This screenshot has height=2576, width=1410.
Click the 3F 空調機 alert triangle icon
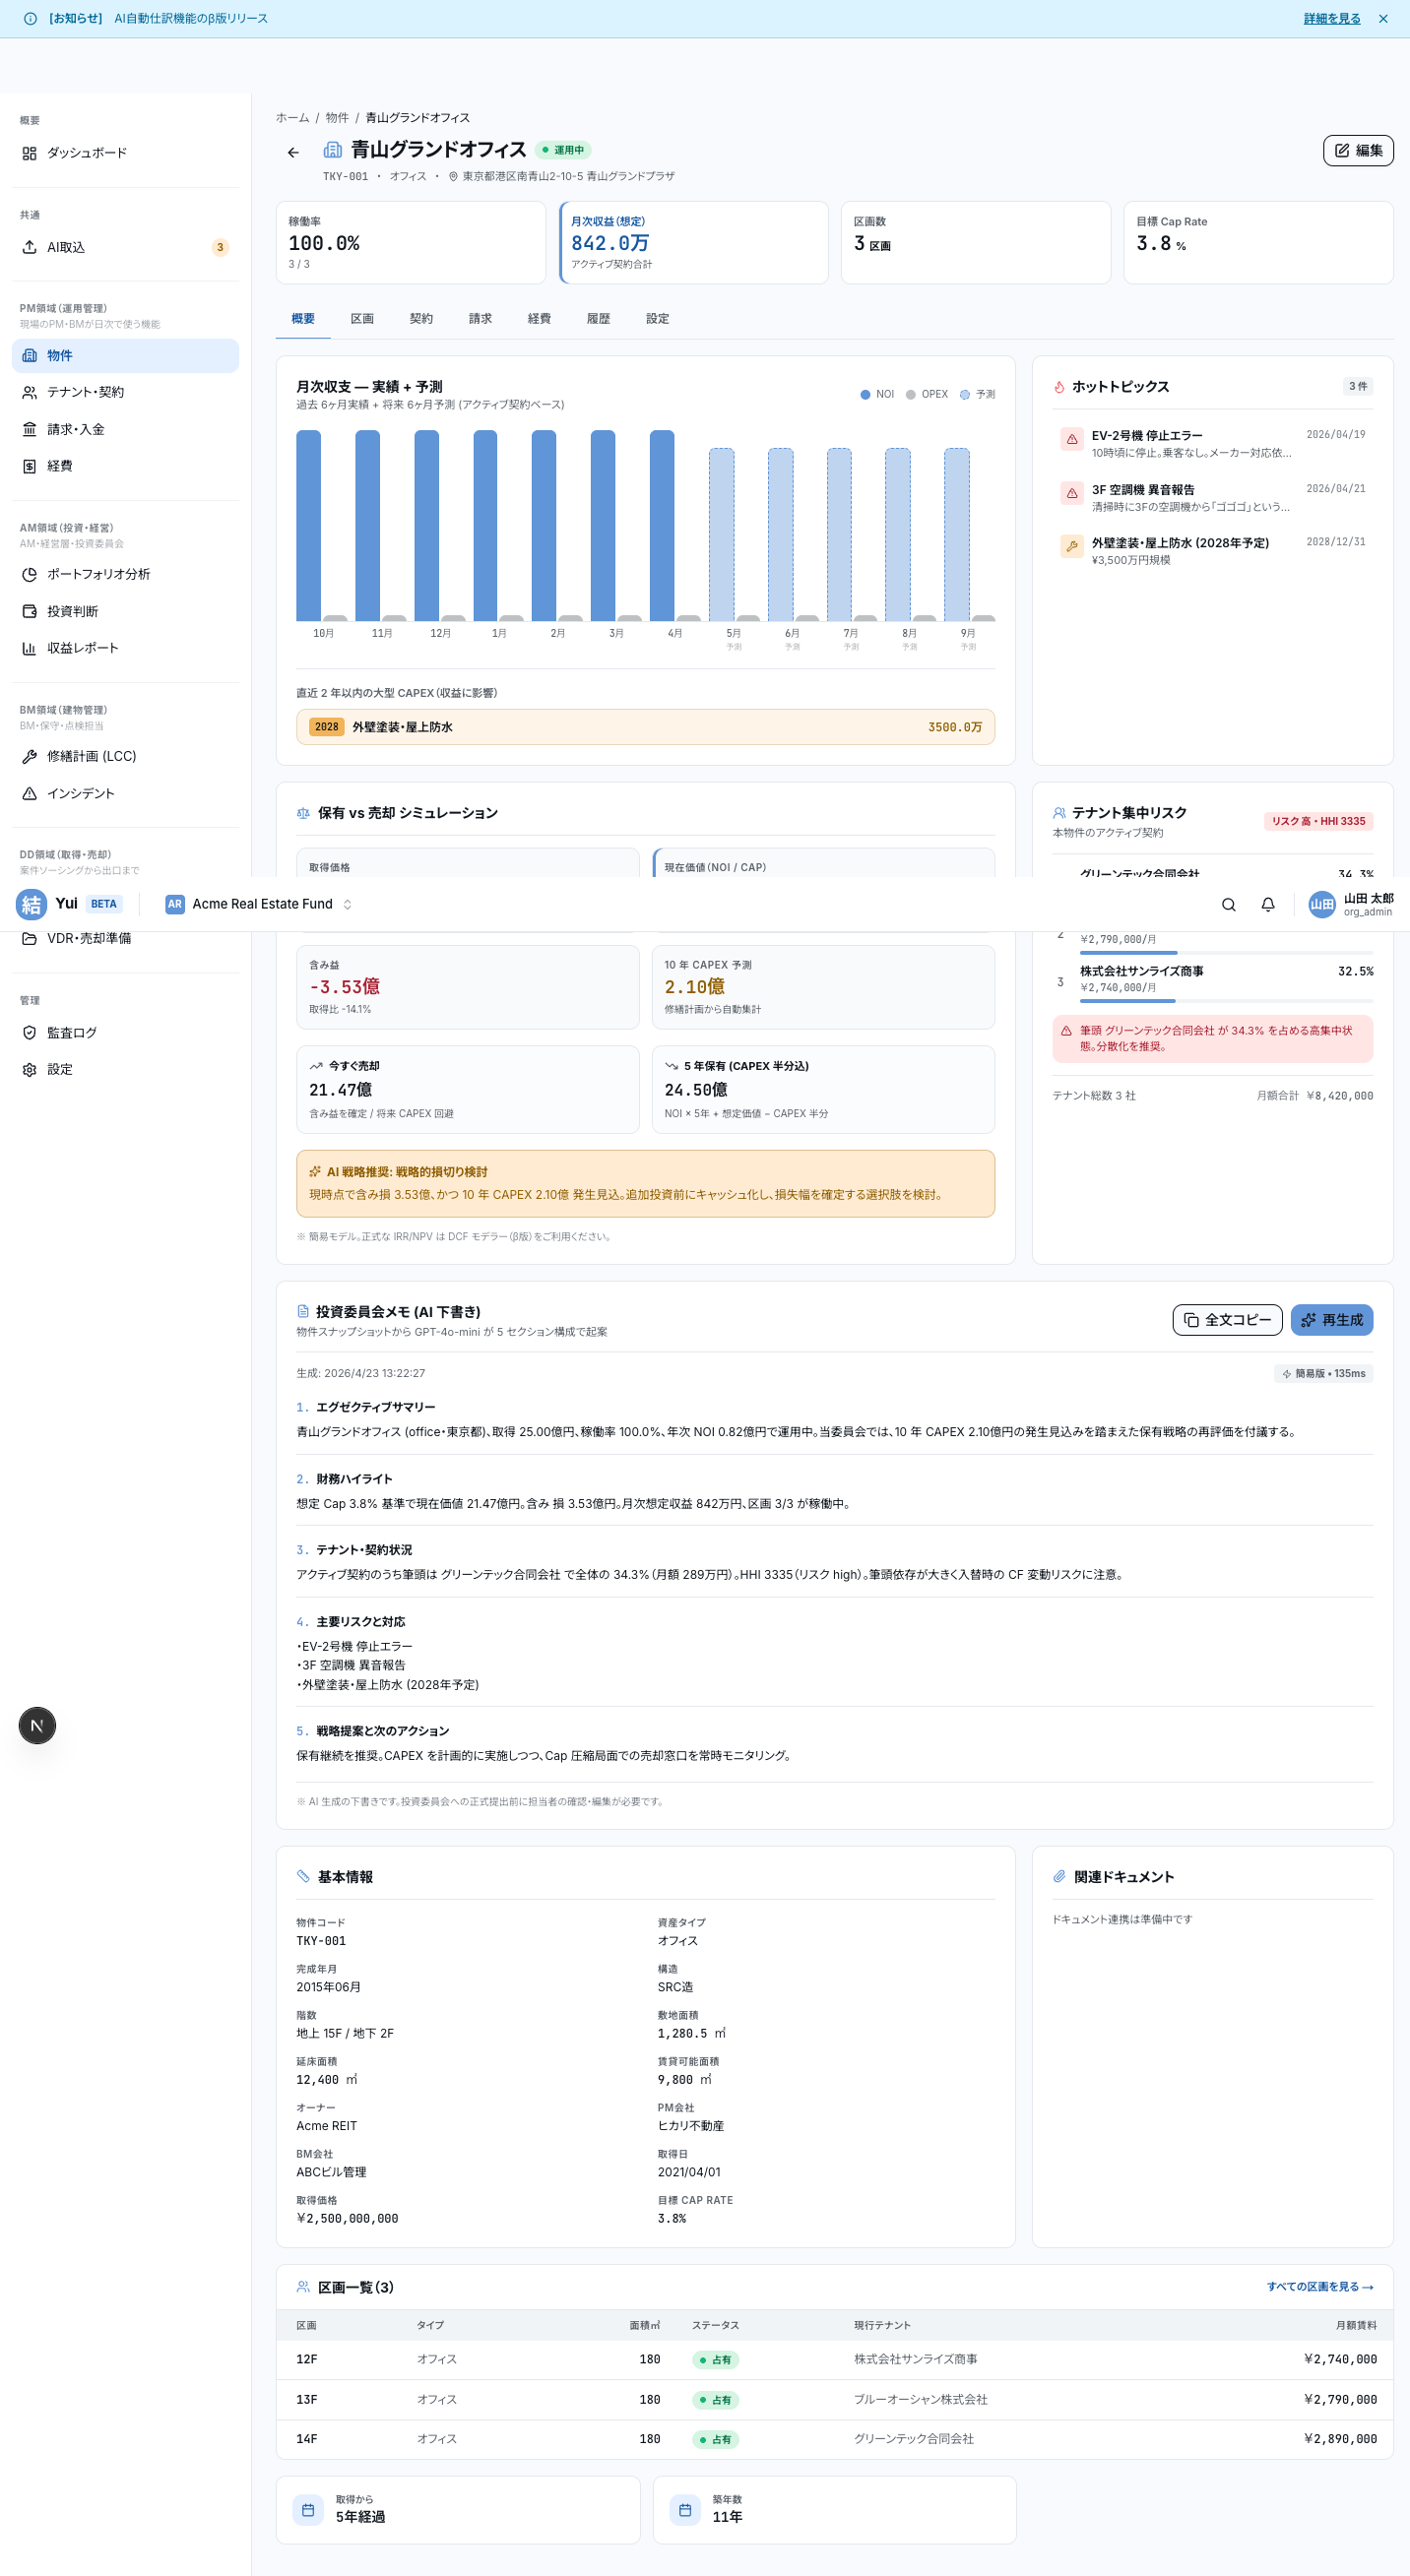[1071, 494]
